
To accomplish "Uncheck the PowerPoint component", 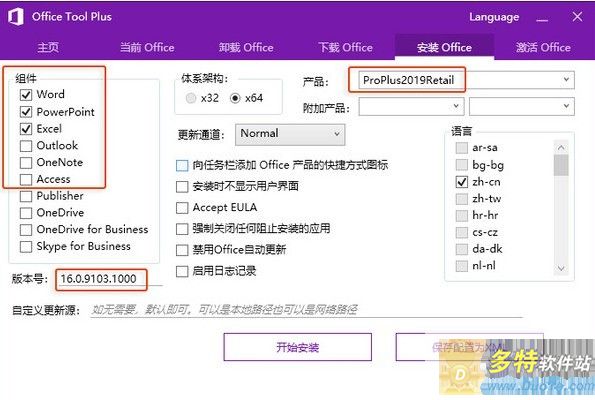I will pyautogui.click(x=26, y=112).
